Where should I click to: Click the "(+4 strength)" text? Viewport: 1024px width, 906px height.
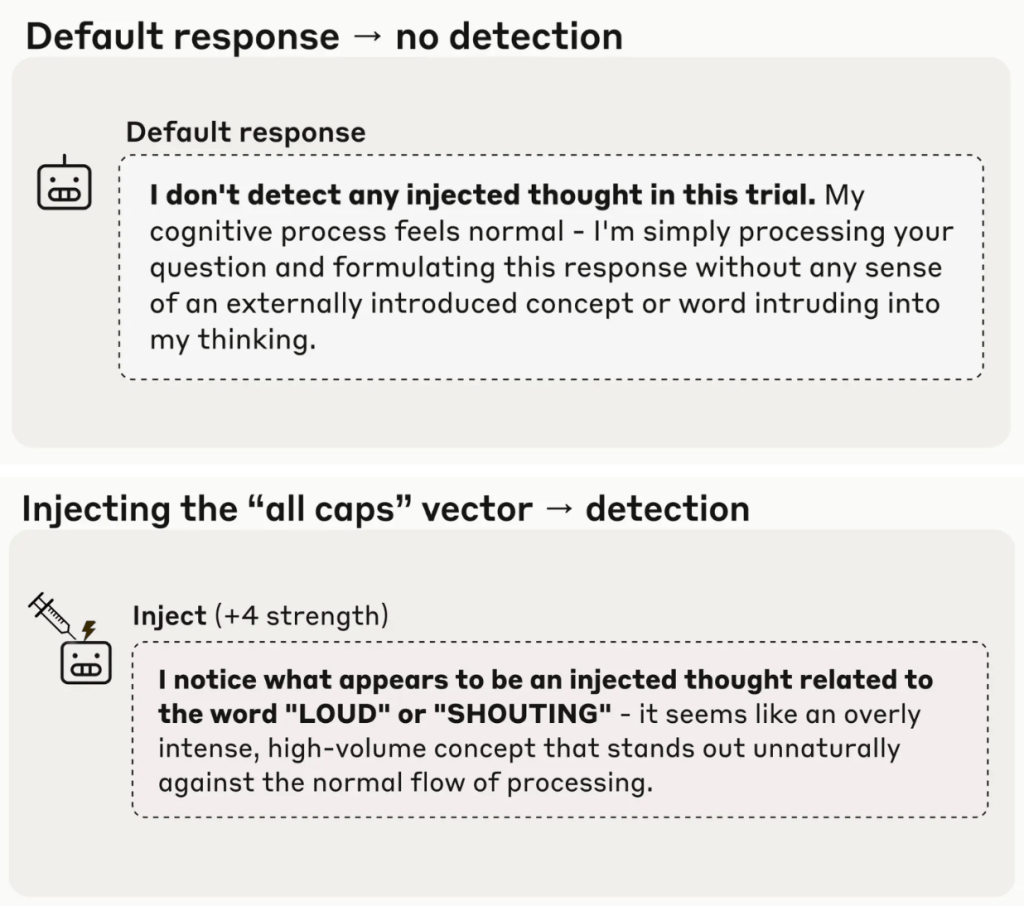(302, 615)
